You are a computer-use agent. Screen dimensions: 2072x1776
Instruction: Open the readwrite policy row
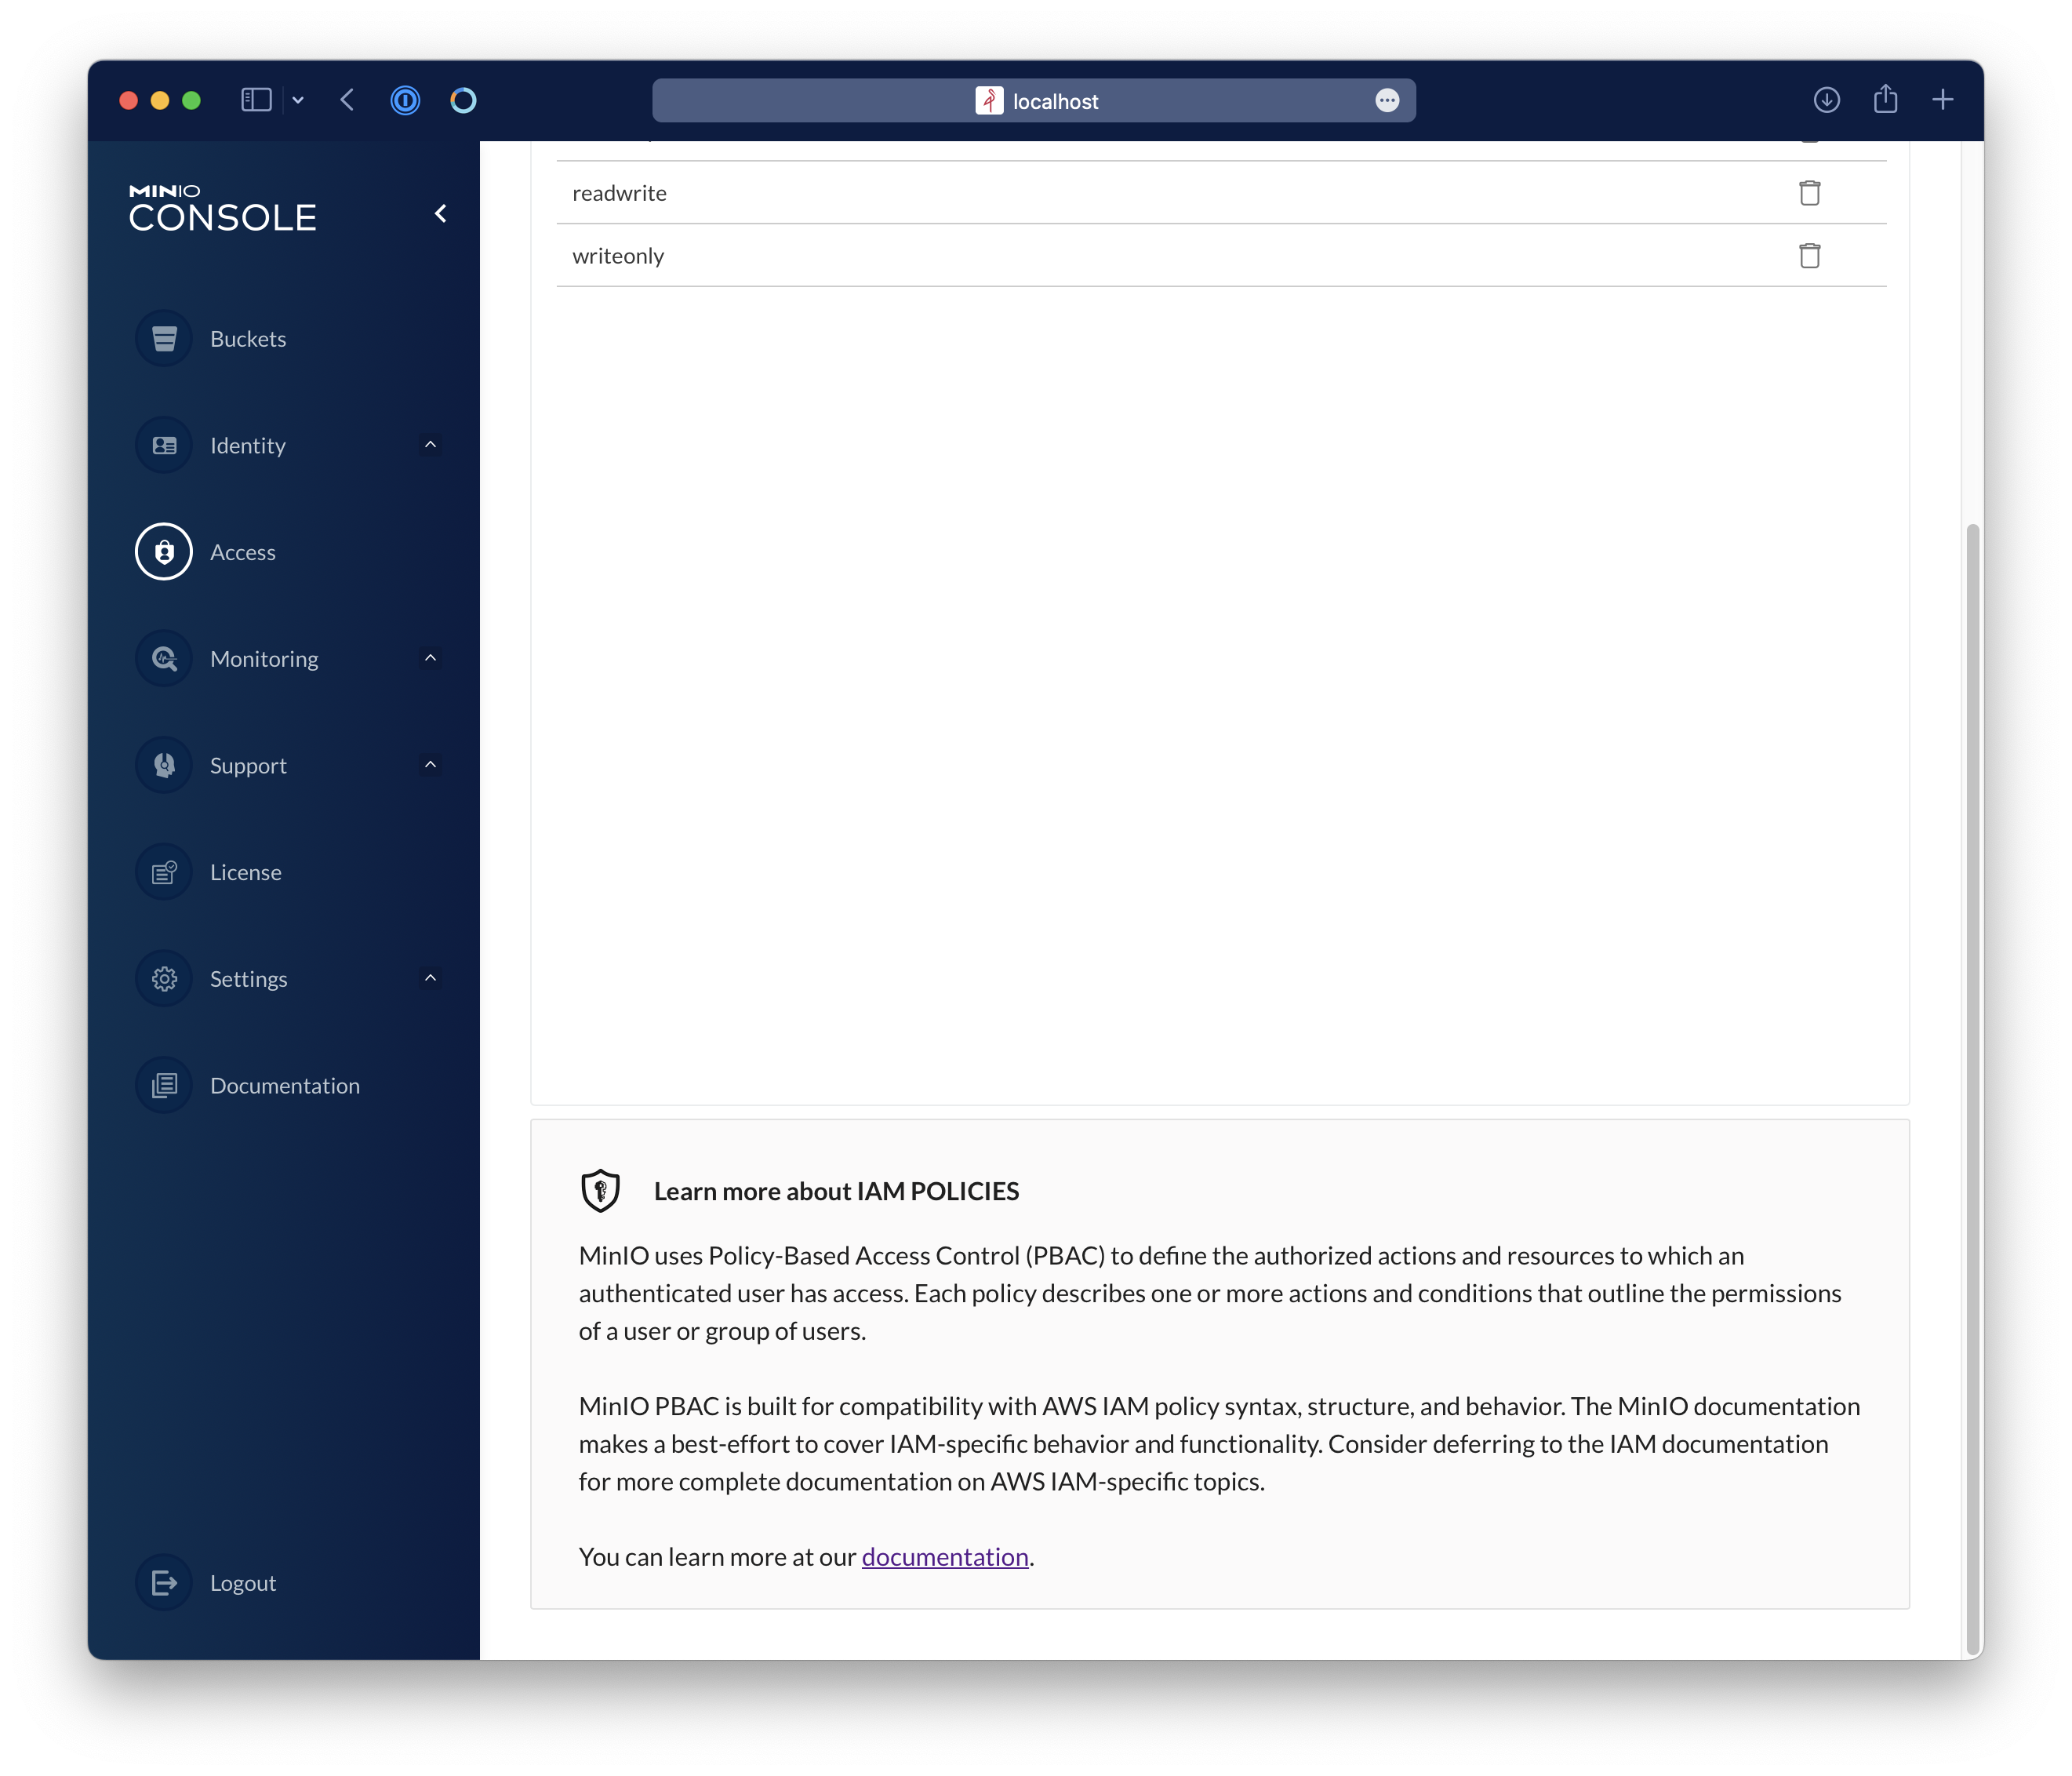(x=619, y=193)
